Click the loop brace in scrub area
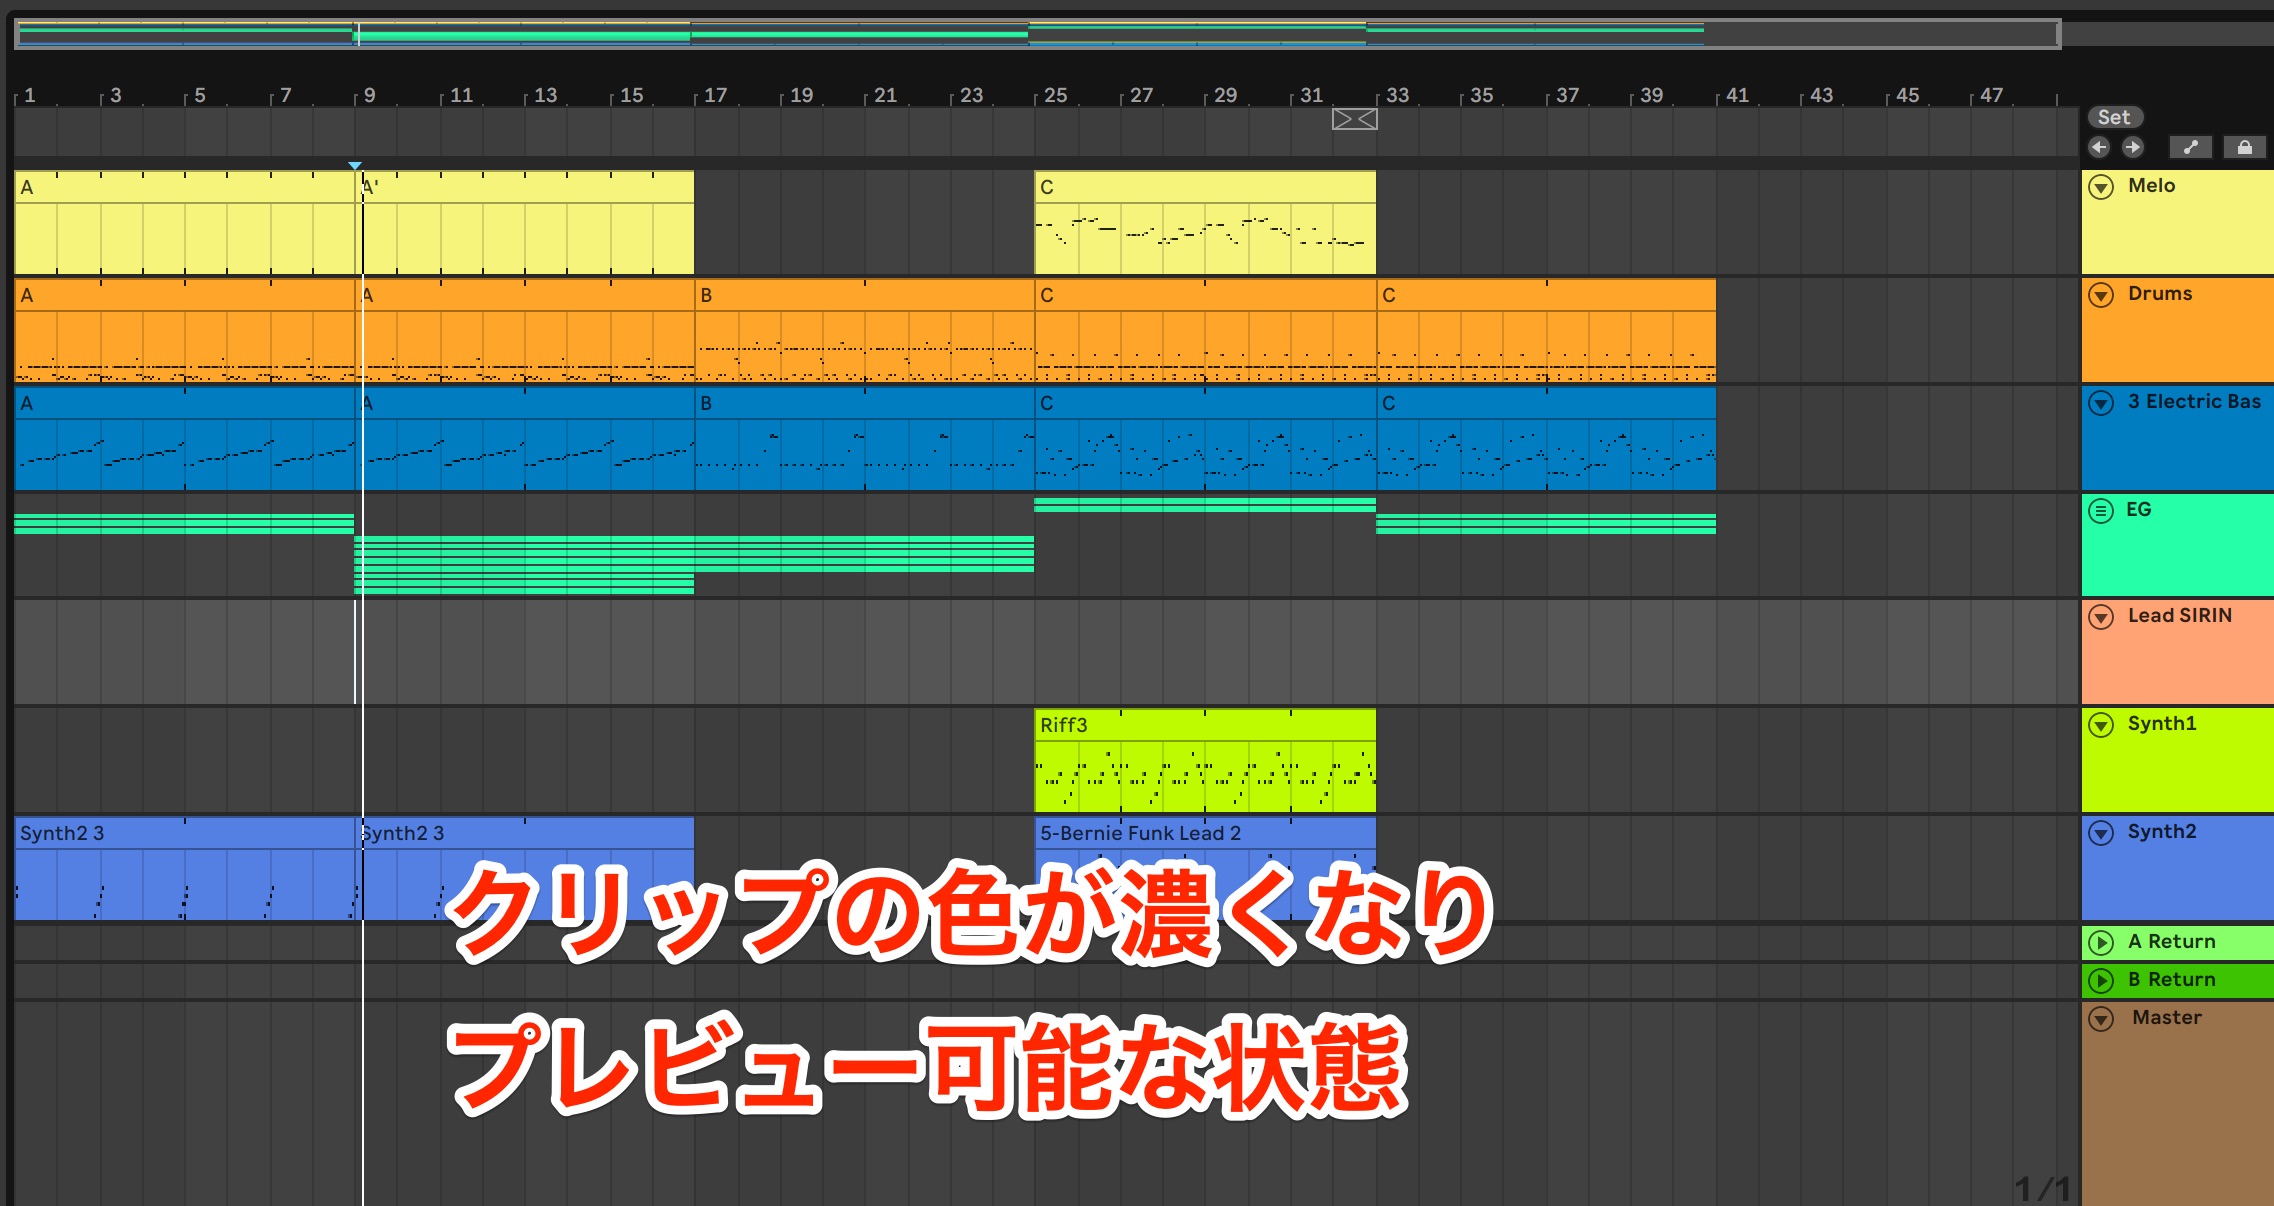This screenshot has height=1206, width=2274. [1355, 119]
